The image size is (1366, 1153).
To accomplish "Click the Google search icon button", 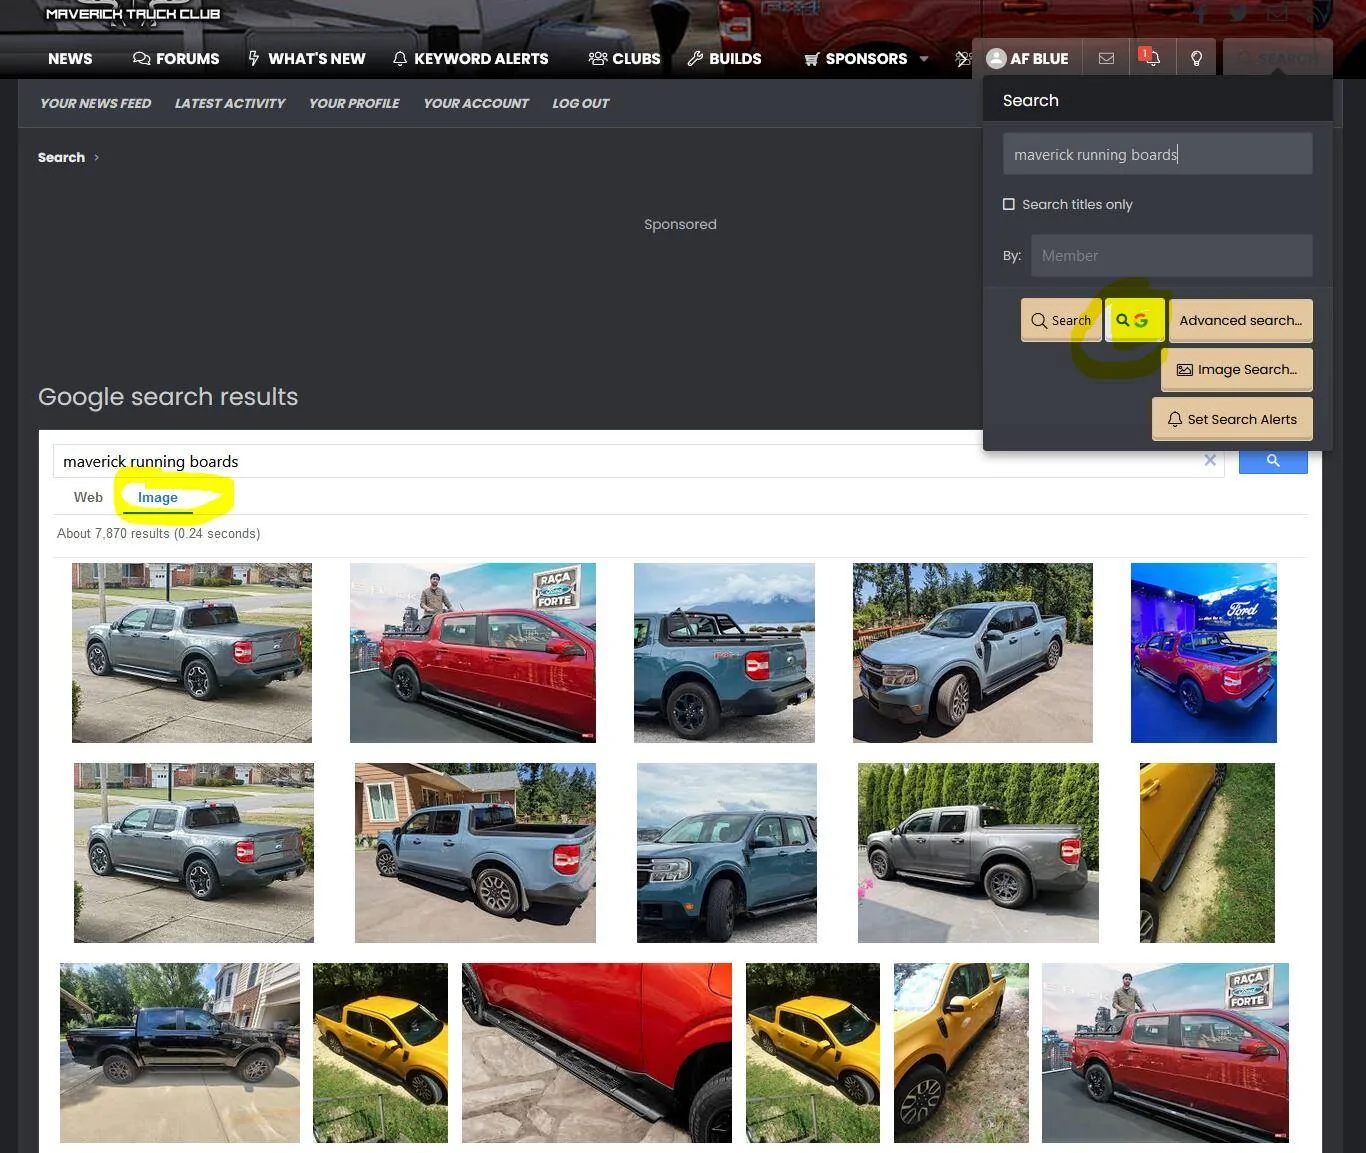I will [x=1133, y=320].
